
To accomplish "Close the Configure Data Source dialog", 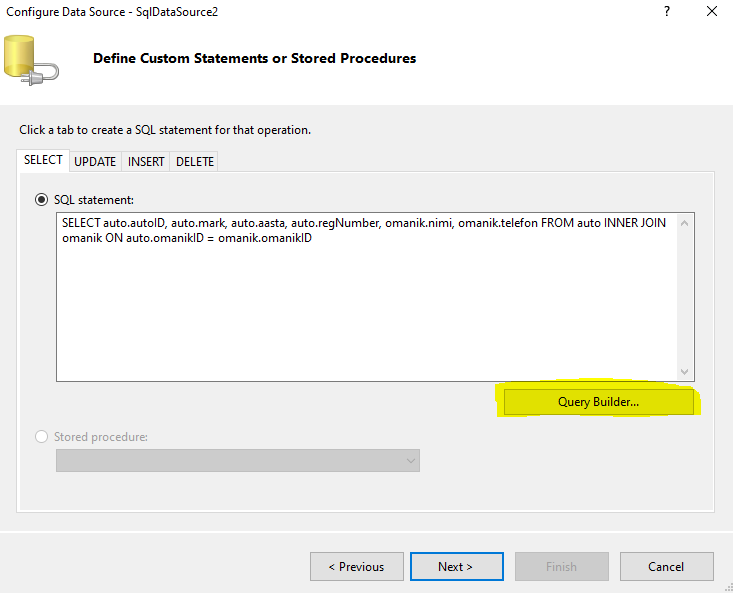I will [x=711, y=12].
